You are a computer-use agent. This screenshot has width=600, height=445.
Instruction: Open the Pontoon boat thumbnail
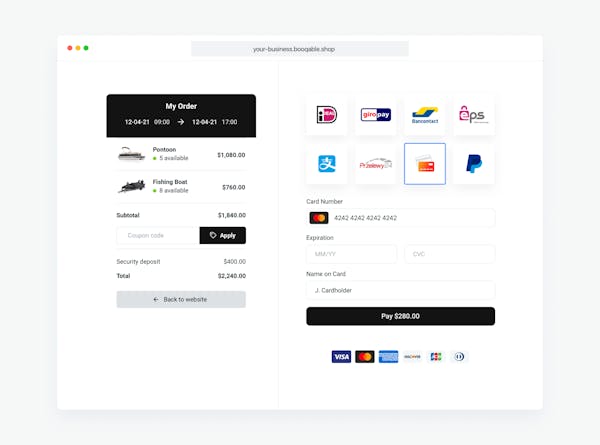click(131, 154)
